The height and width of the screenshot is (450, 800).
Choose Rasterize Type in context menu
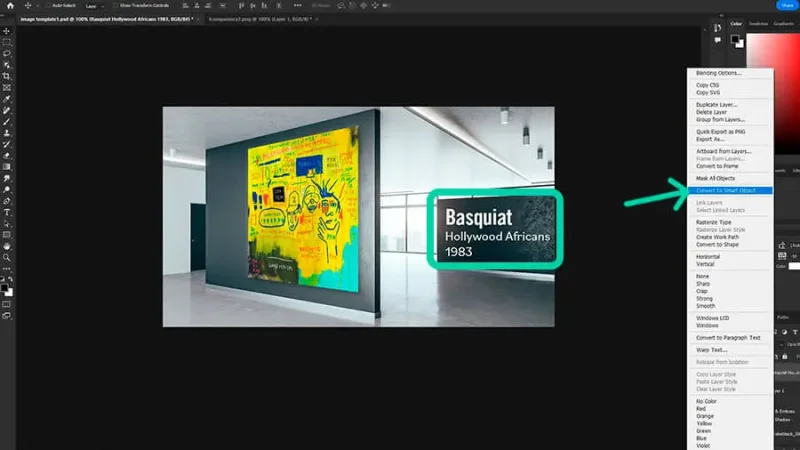click(x=713, y=222)
